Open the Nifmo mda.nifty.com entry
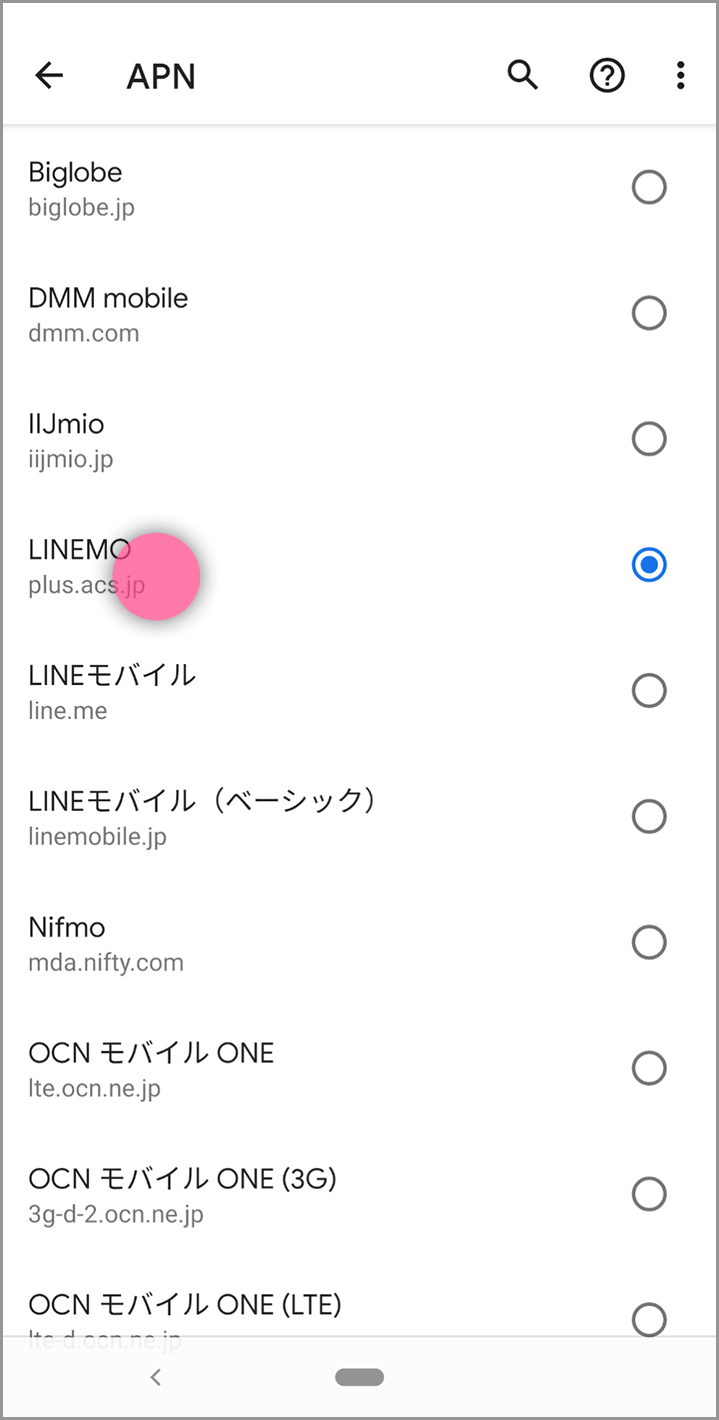The image size is (719, 1420). (300, 943)
